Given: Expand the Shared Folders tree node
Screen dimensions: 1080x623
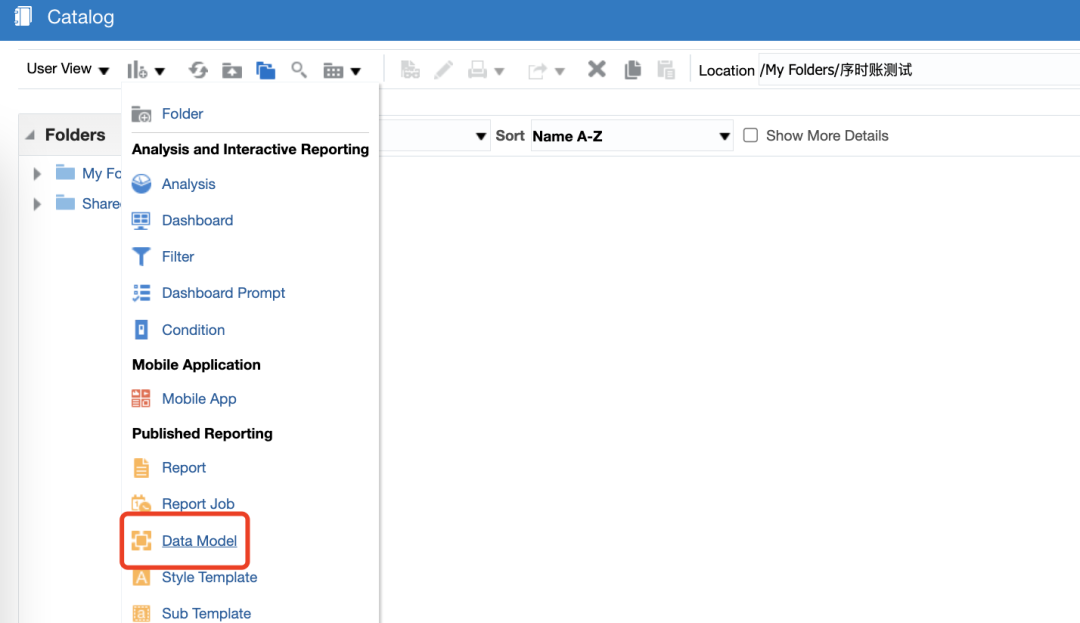Looking at the screenshot, I should 37,204.
